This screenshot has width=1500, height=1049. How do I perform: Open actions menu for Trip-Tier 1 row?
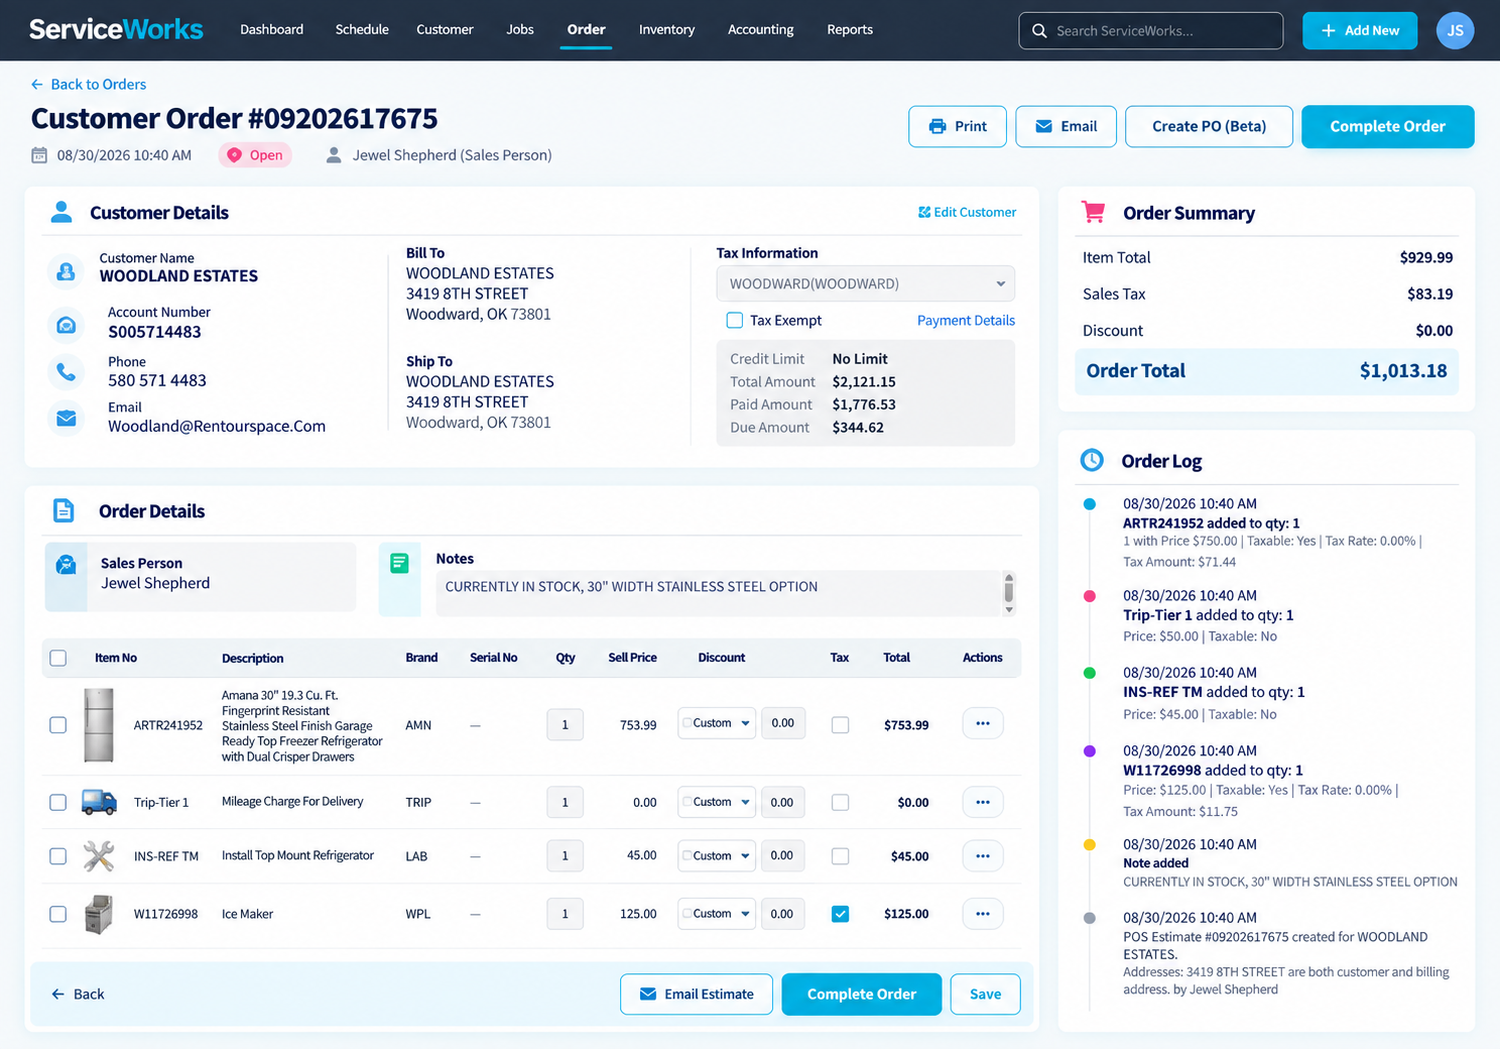coord(983,802)
